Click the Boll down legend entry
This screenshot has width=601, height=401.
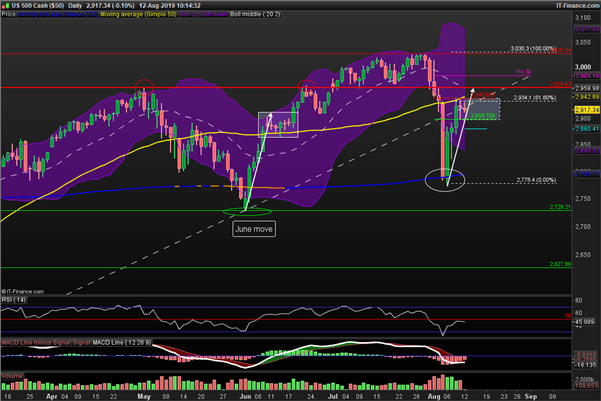point(214,14)
